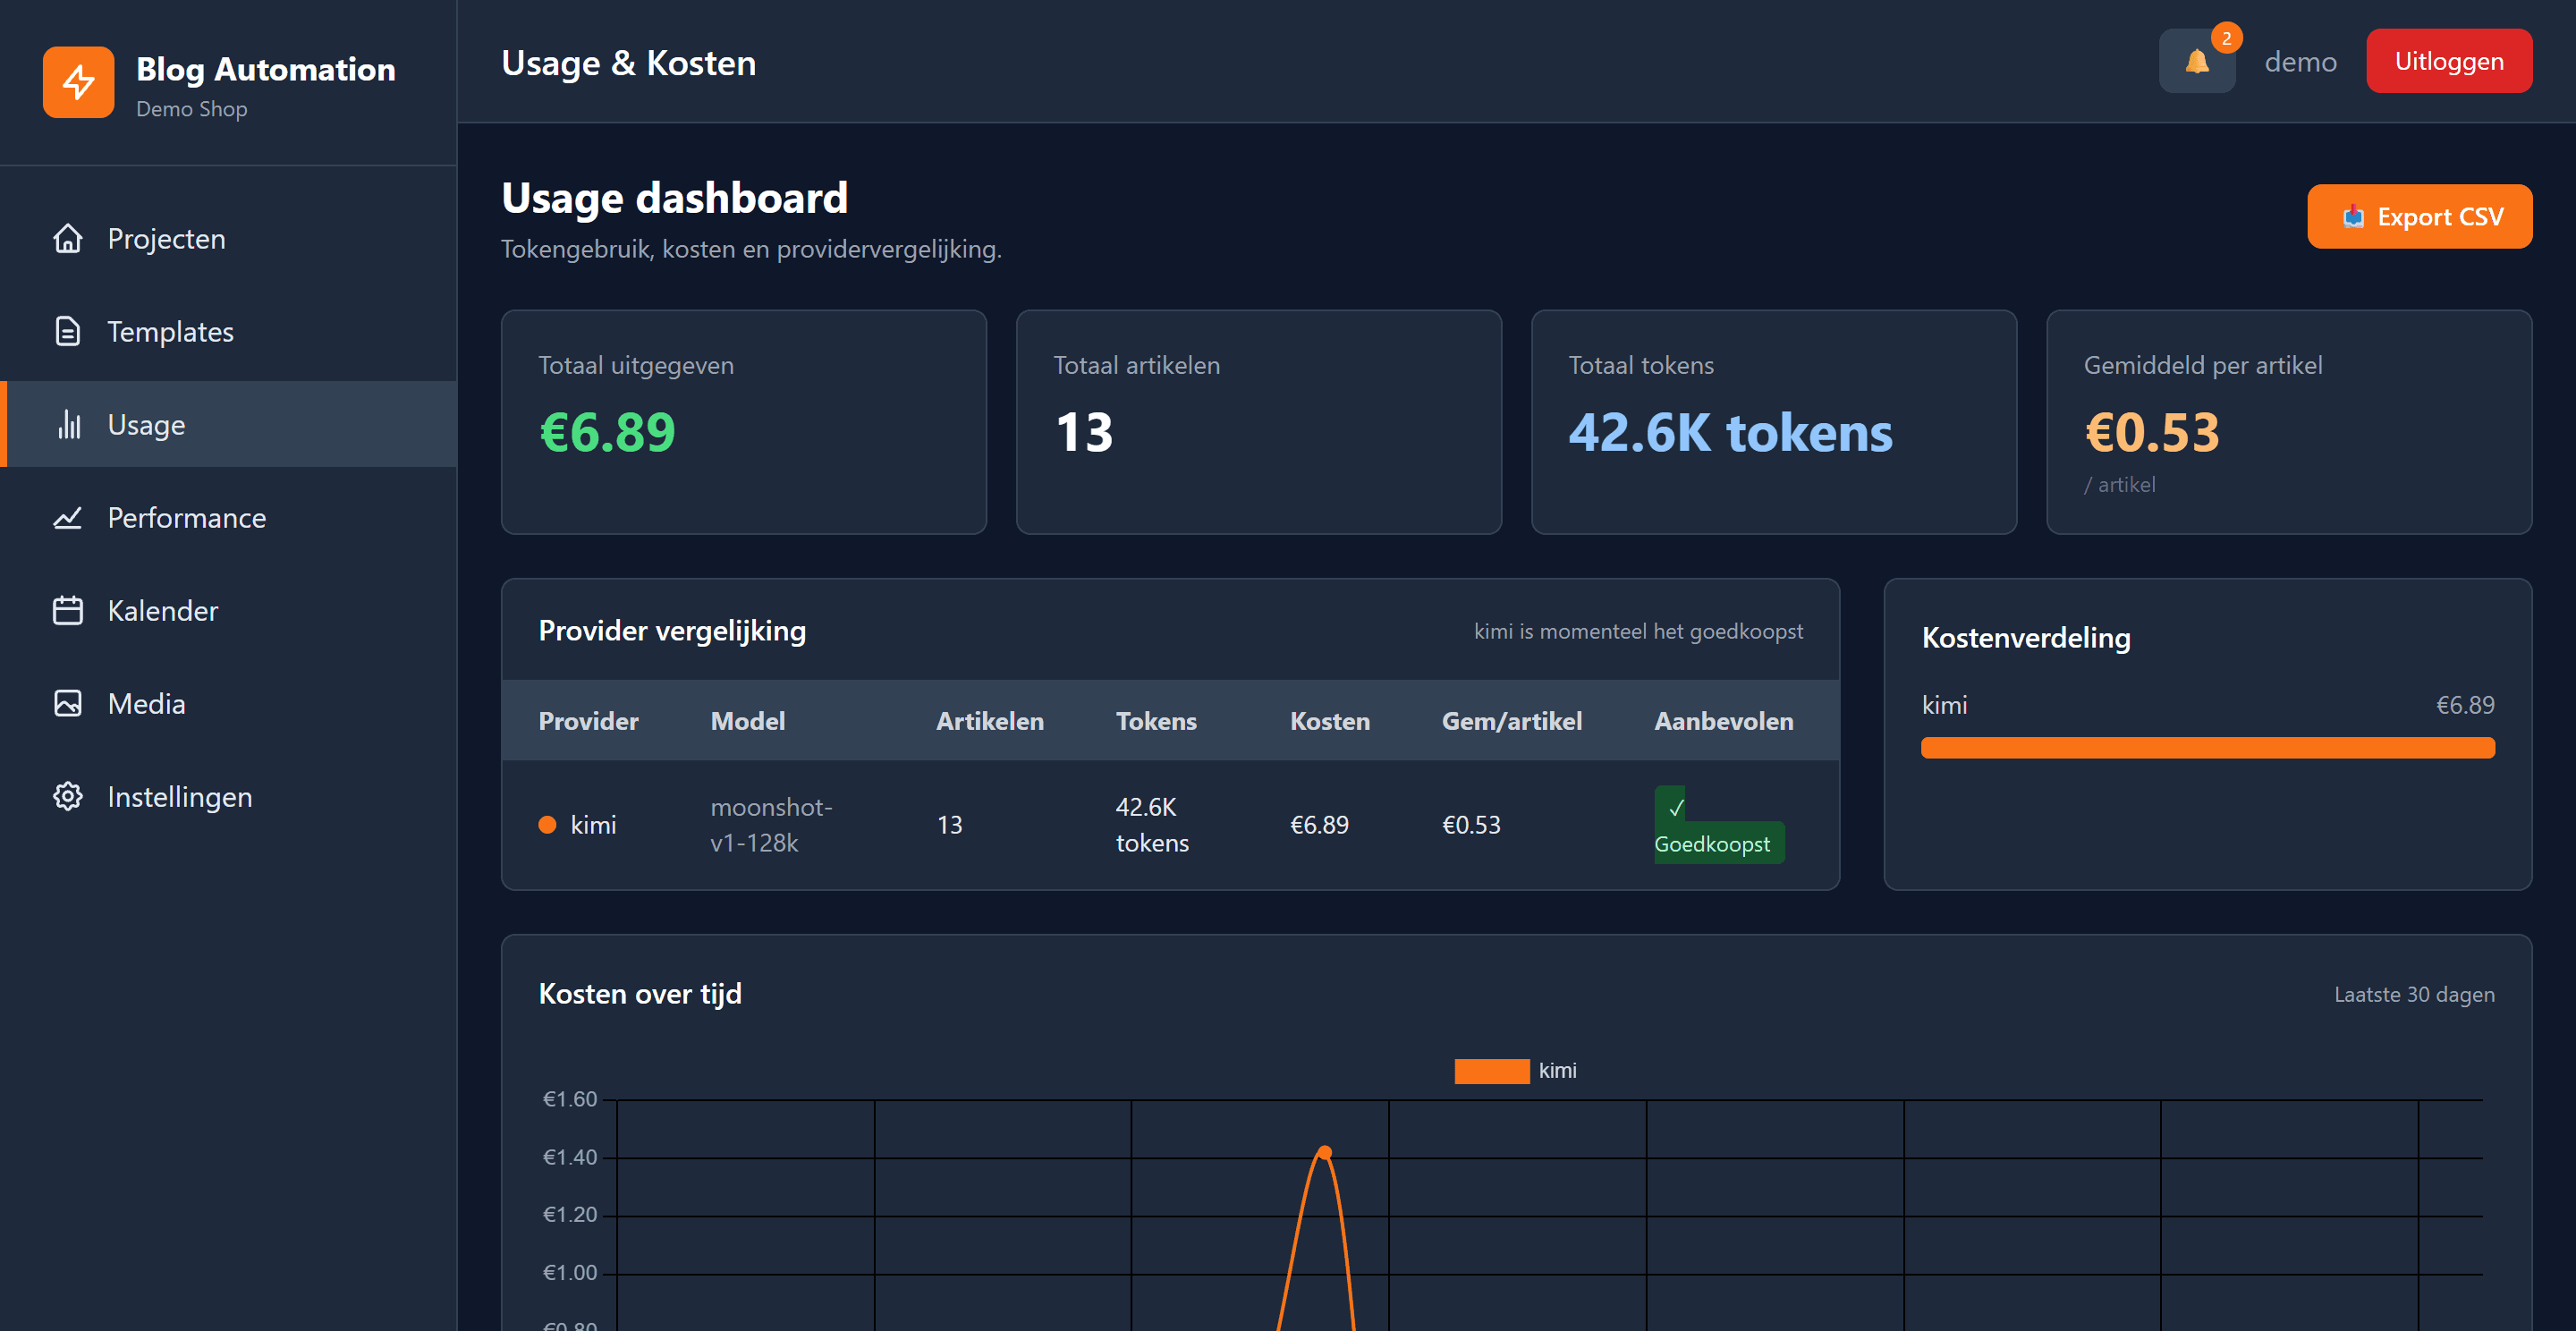Click the kimi label in Kostenverdeling
The image size is (2576, 1331).
click(1944, 705)
